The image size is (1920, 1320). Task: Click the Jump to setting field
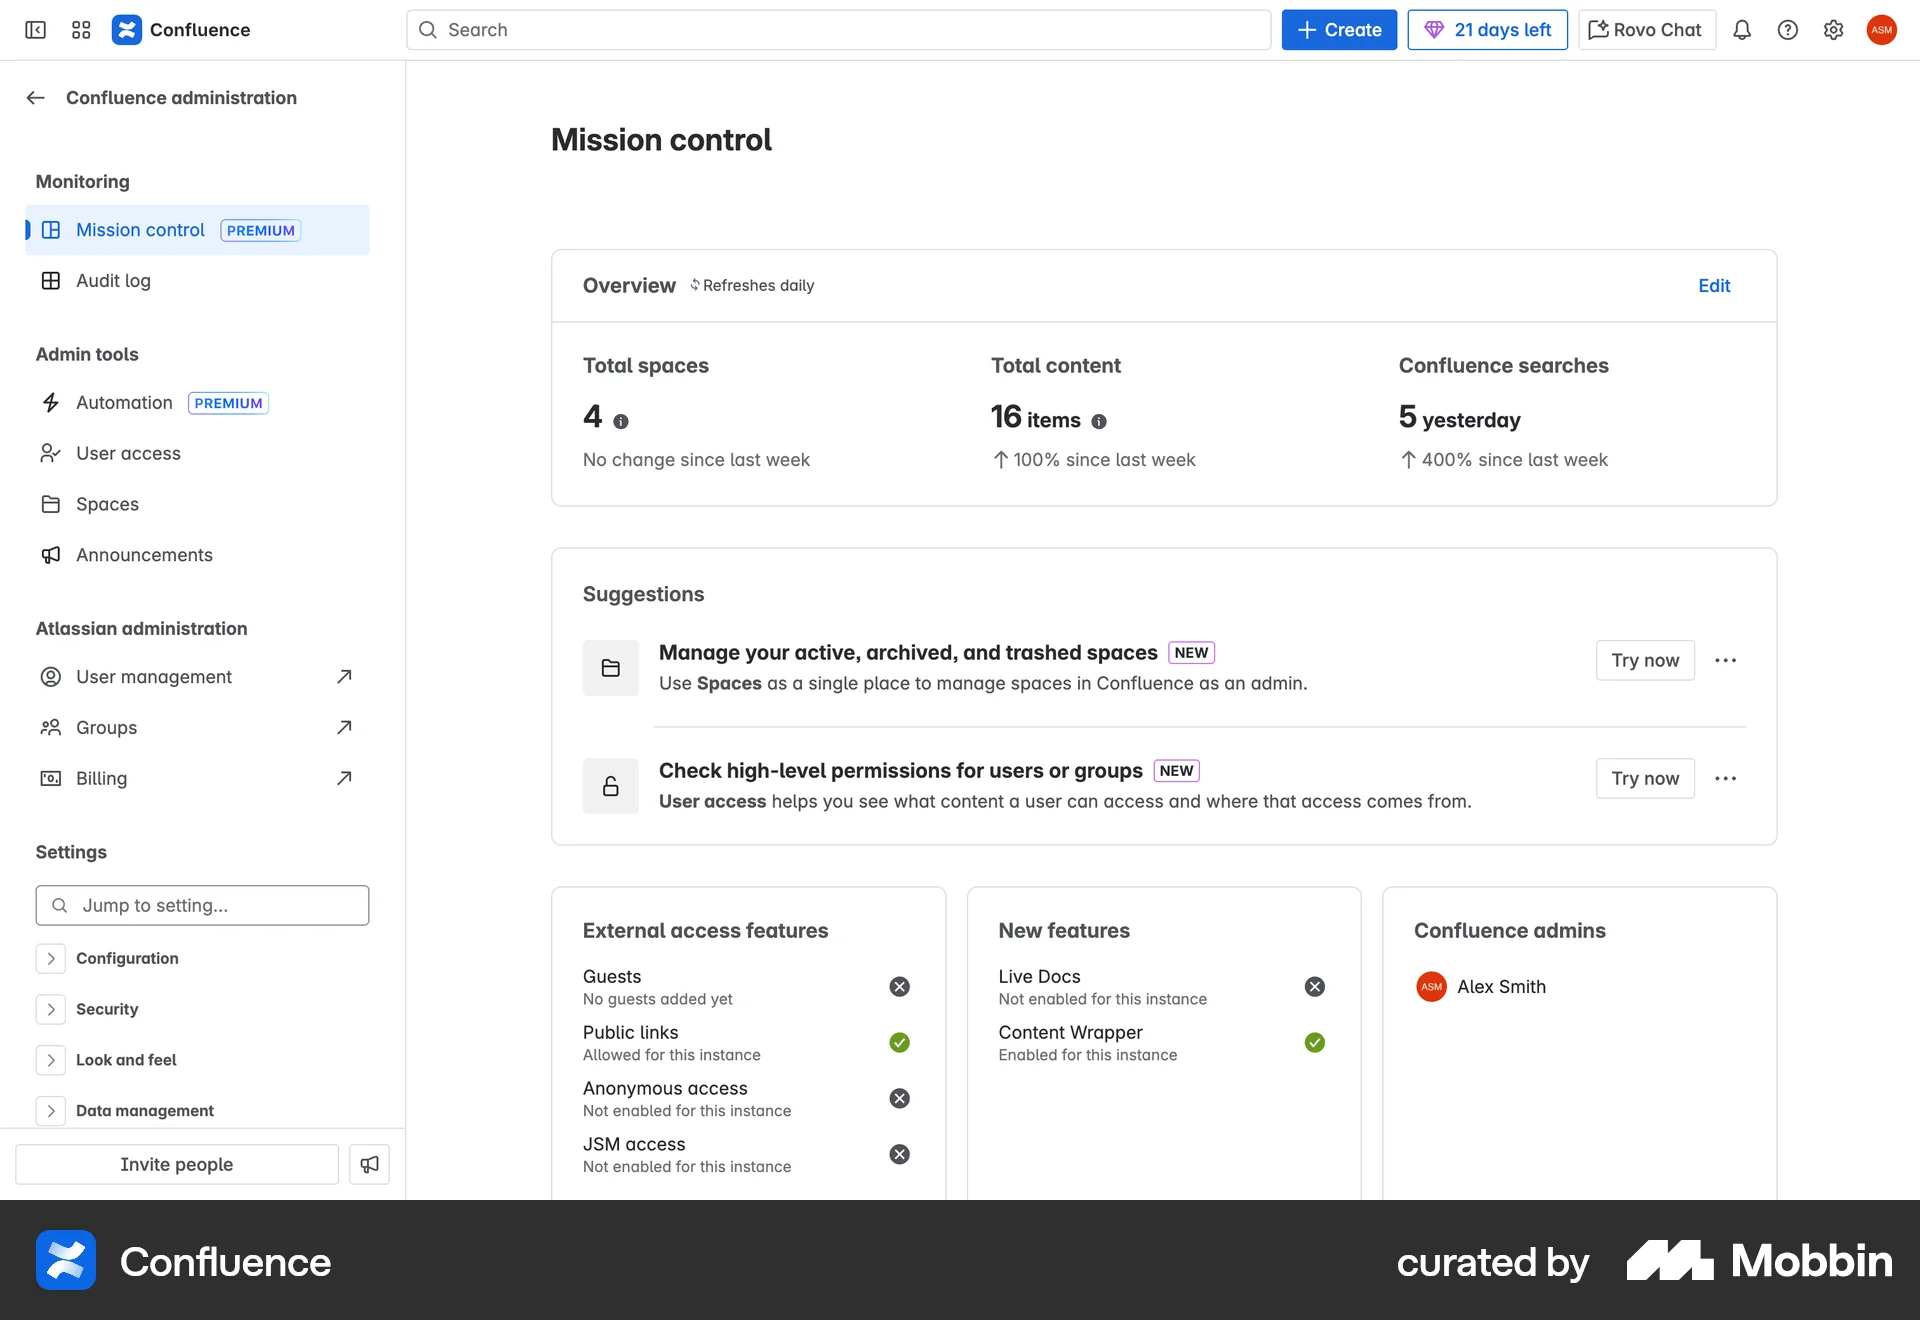[201, 905]
